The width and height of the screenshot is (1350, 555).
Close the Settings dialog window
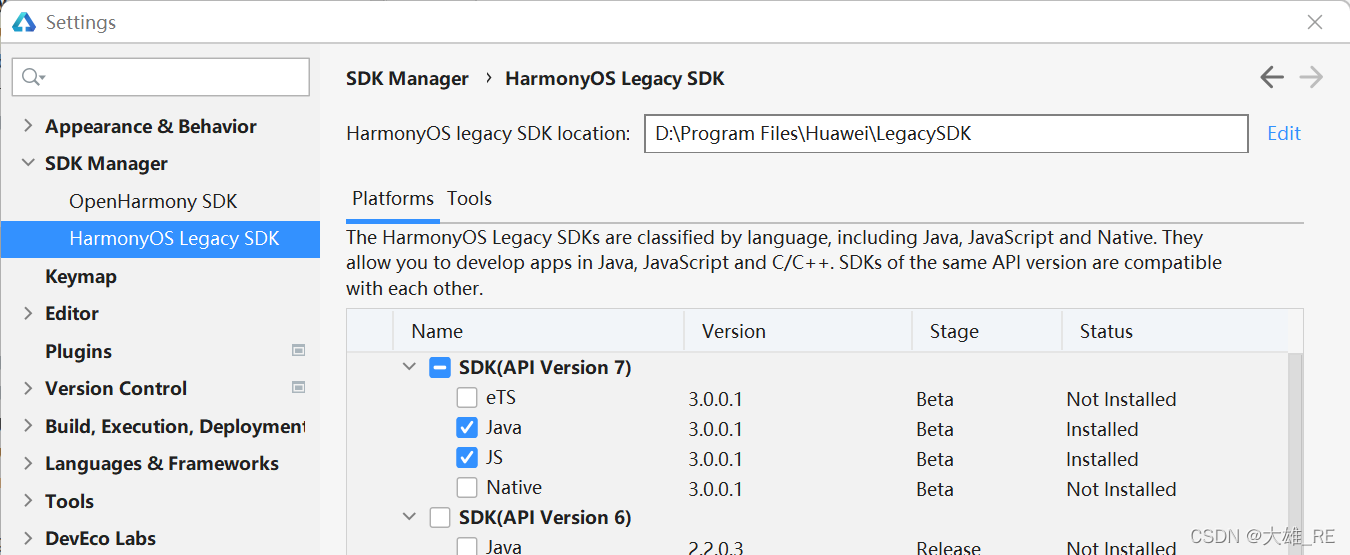(1316, 22)
